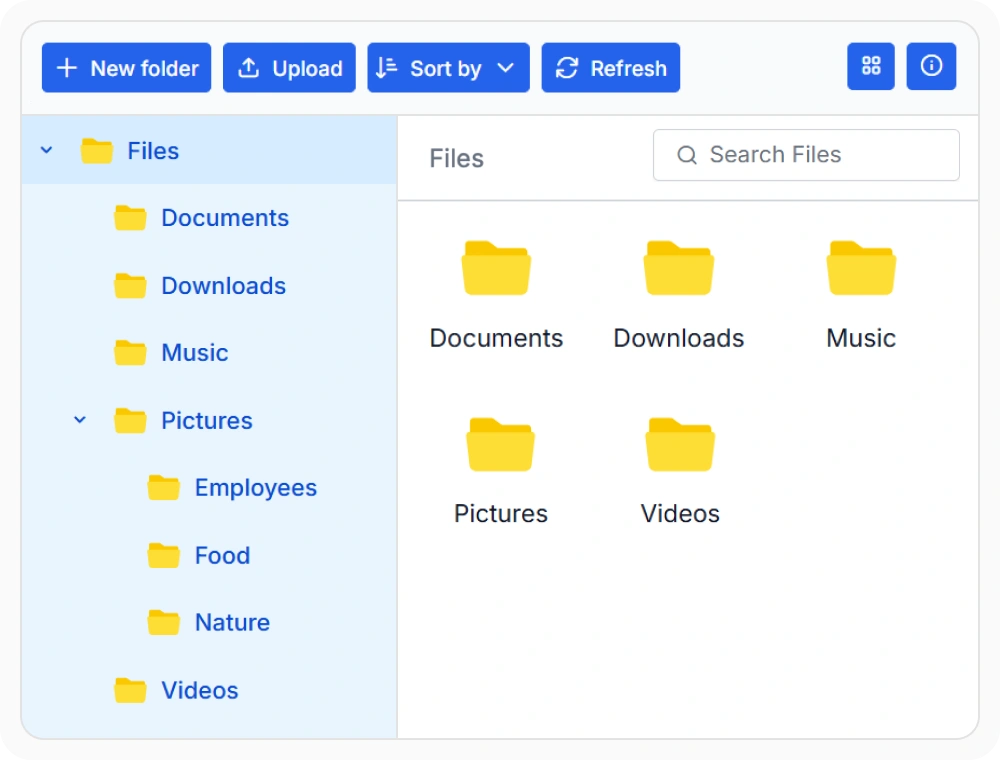The image size is (1000, 760).
Task: Click the Downloads label in the grid
Action: coord(679,338)
